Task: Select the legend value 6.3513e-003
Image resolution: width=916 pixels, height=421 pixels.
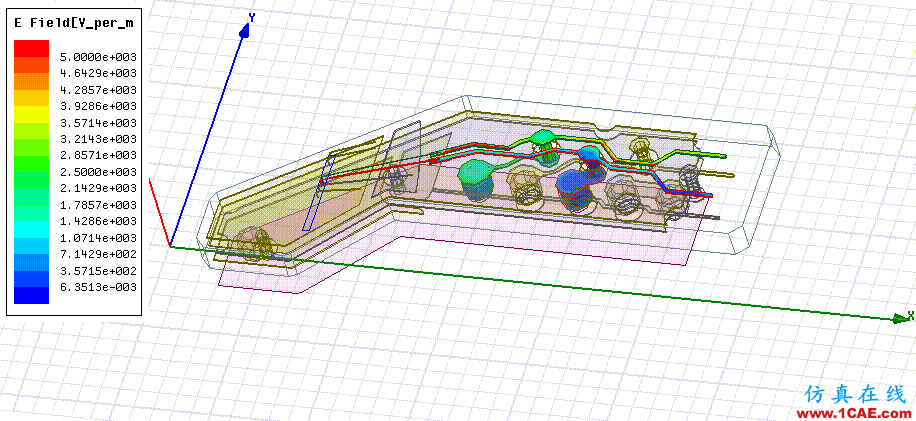Action: tap(98, 287)
